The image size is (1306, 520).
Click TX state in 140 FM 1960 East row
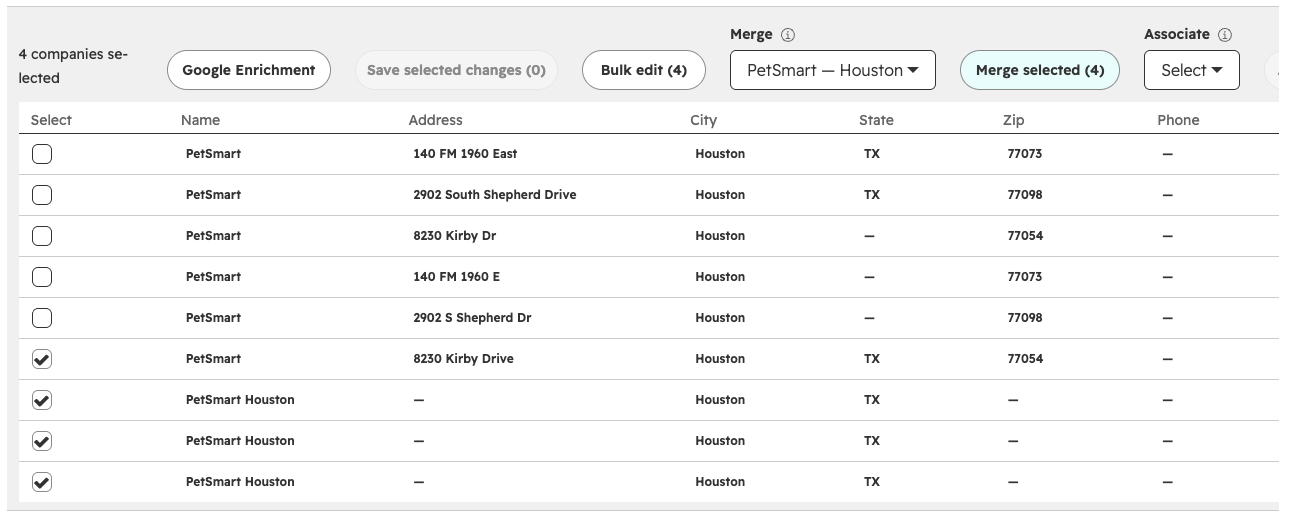[x=872, y=154]
